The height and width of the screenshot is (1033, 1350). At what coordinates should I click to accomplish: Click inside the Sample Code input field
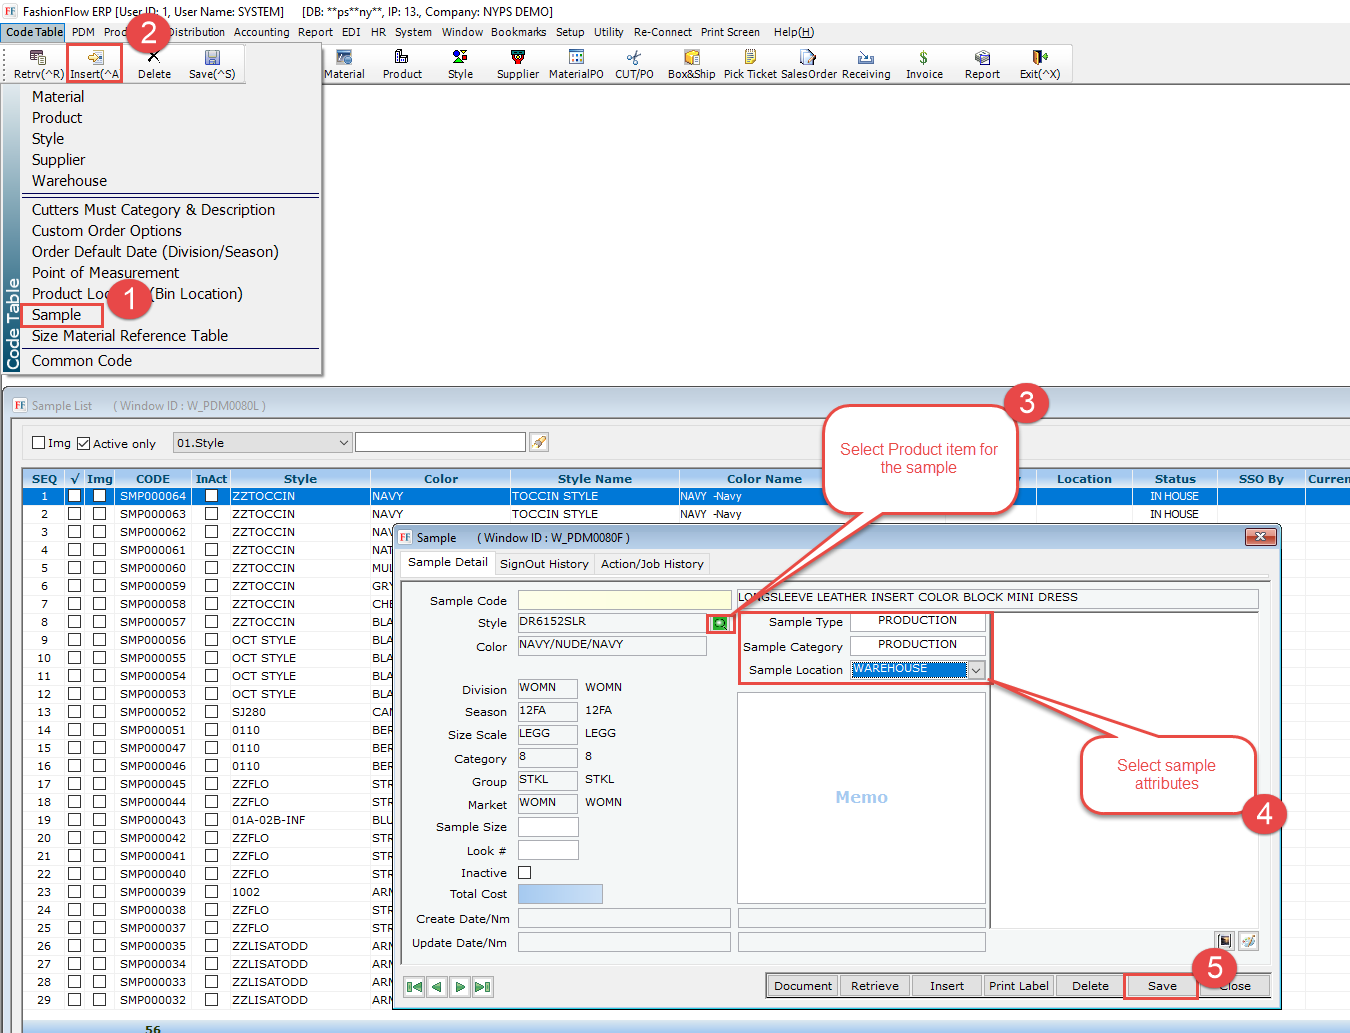[624, 599]
